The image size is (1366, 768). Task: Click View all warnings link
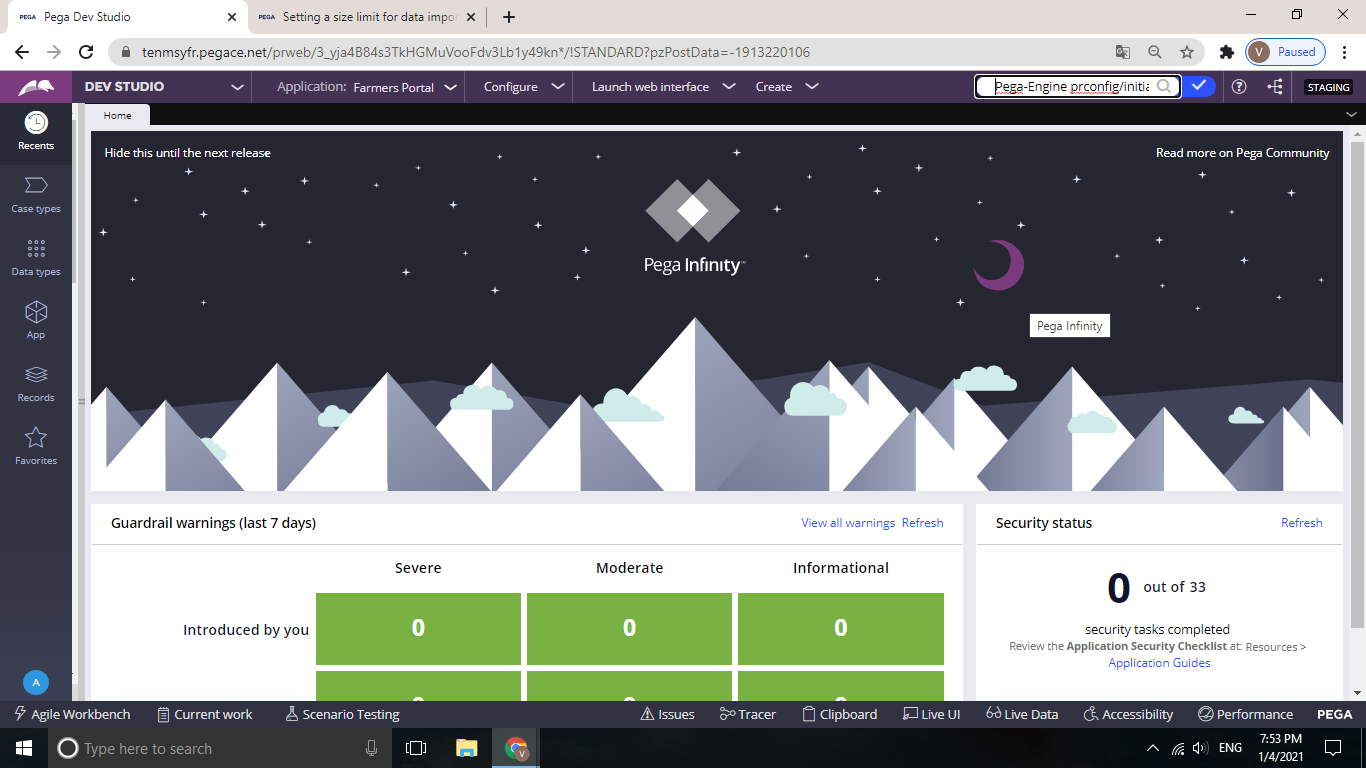tap(848, 523)
